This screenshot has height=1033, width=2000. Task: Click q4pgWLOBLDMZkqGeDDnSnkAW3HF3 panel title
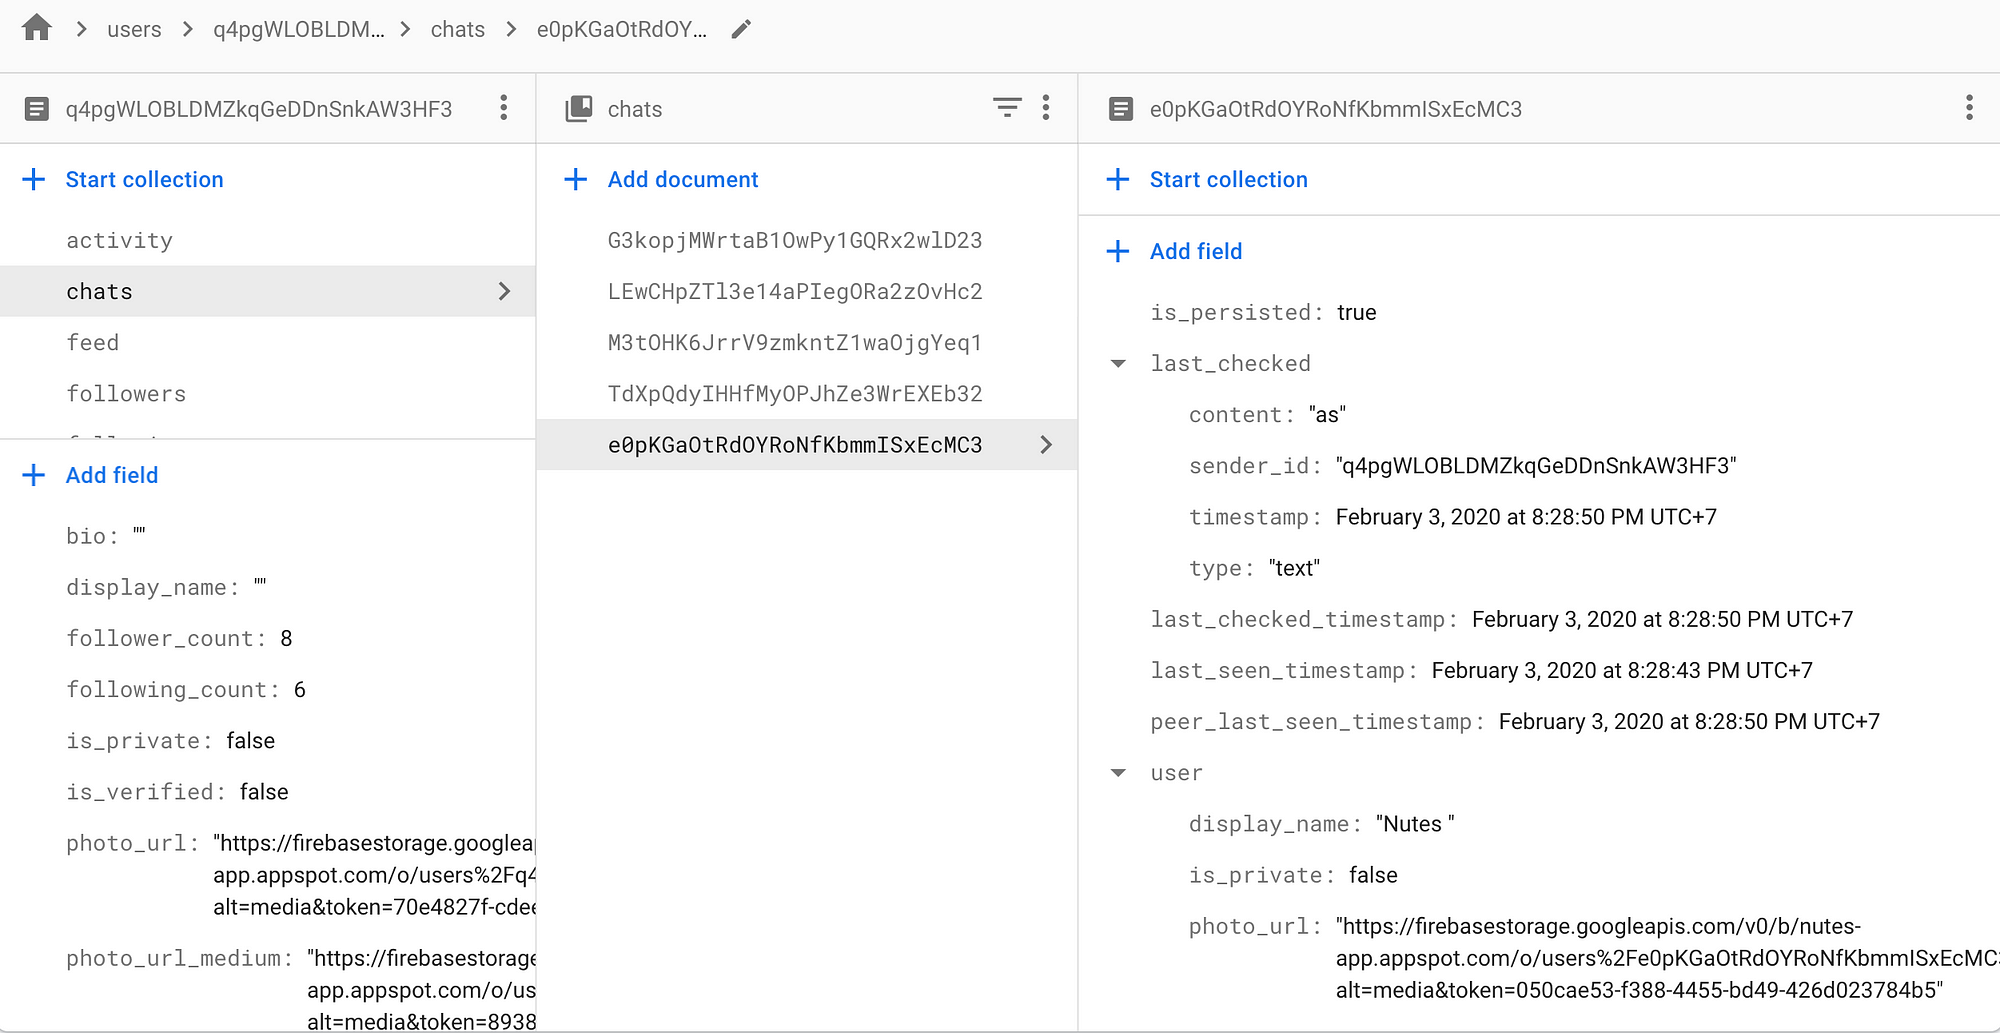pyautogui.click(x=259, y=109)
